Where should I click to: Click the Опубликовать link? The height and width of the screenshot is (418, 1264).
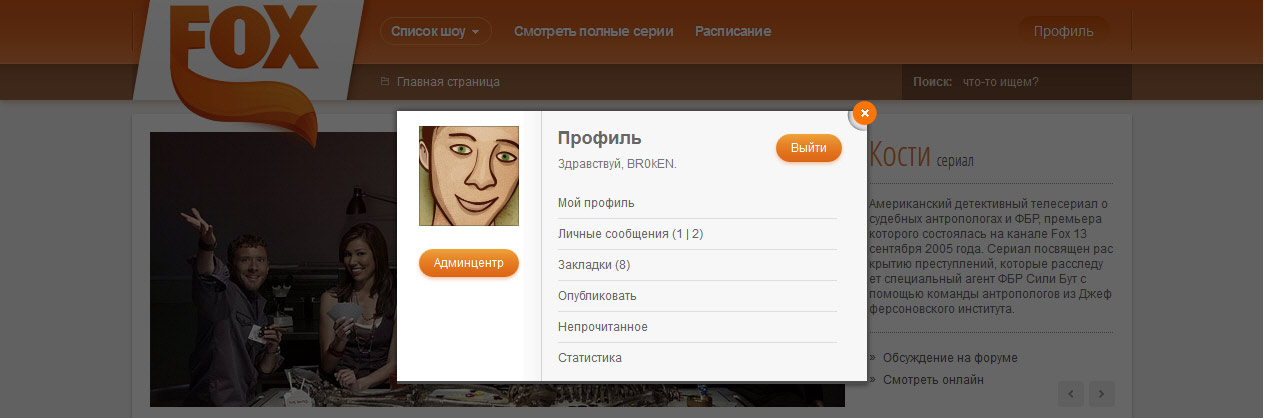coord(597,296)
